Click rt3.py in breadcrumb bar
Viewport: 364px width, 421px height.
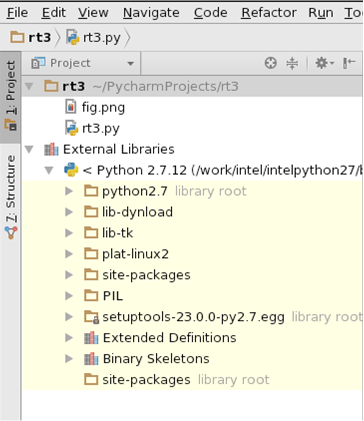coord(93,37)
